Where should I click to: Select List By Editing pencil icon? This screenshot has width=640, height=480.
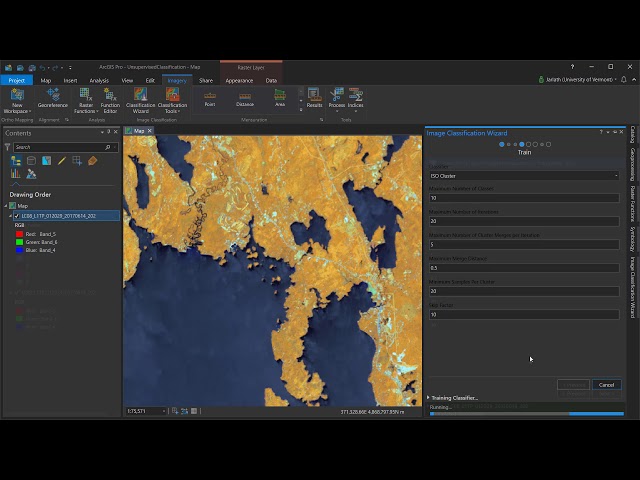[x=62, y=161]
